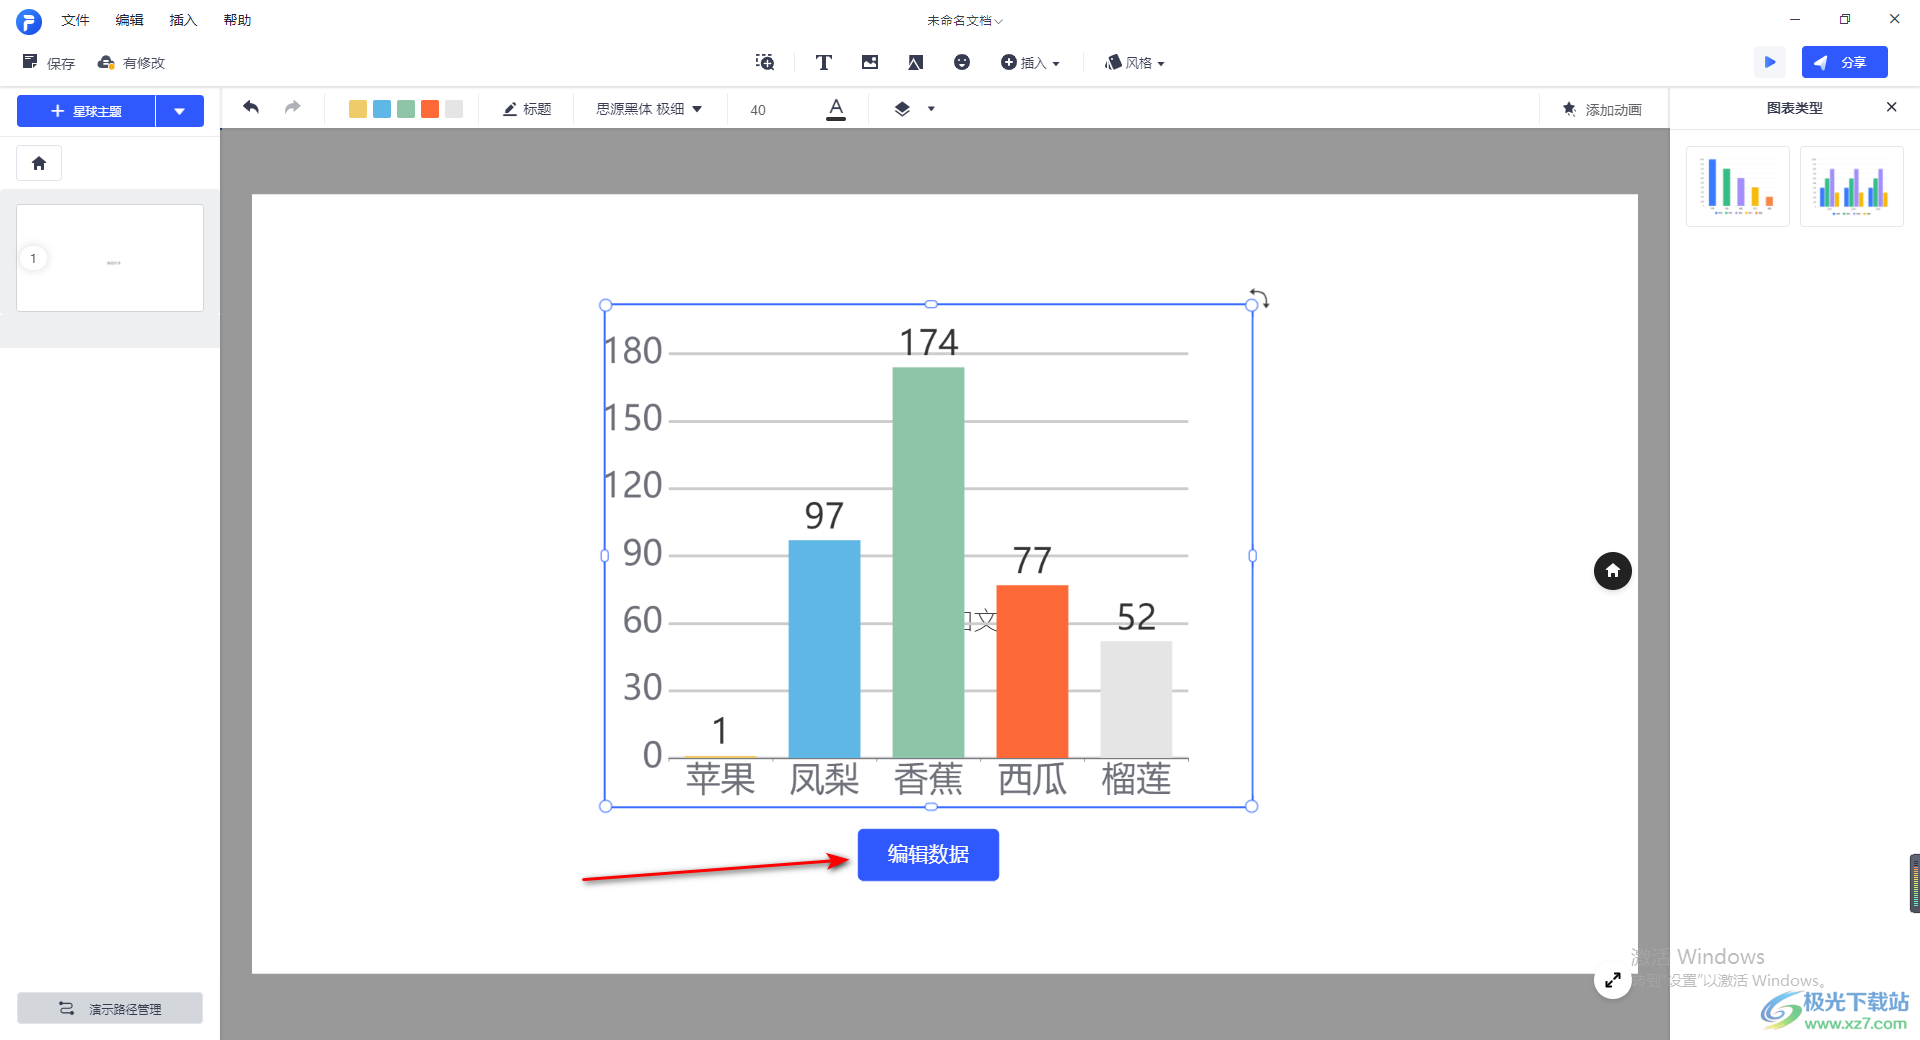Open the 插入 toolbar dropdown
The width and height of the screenshot is (1920, 1040).
coord(1030,62)
